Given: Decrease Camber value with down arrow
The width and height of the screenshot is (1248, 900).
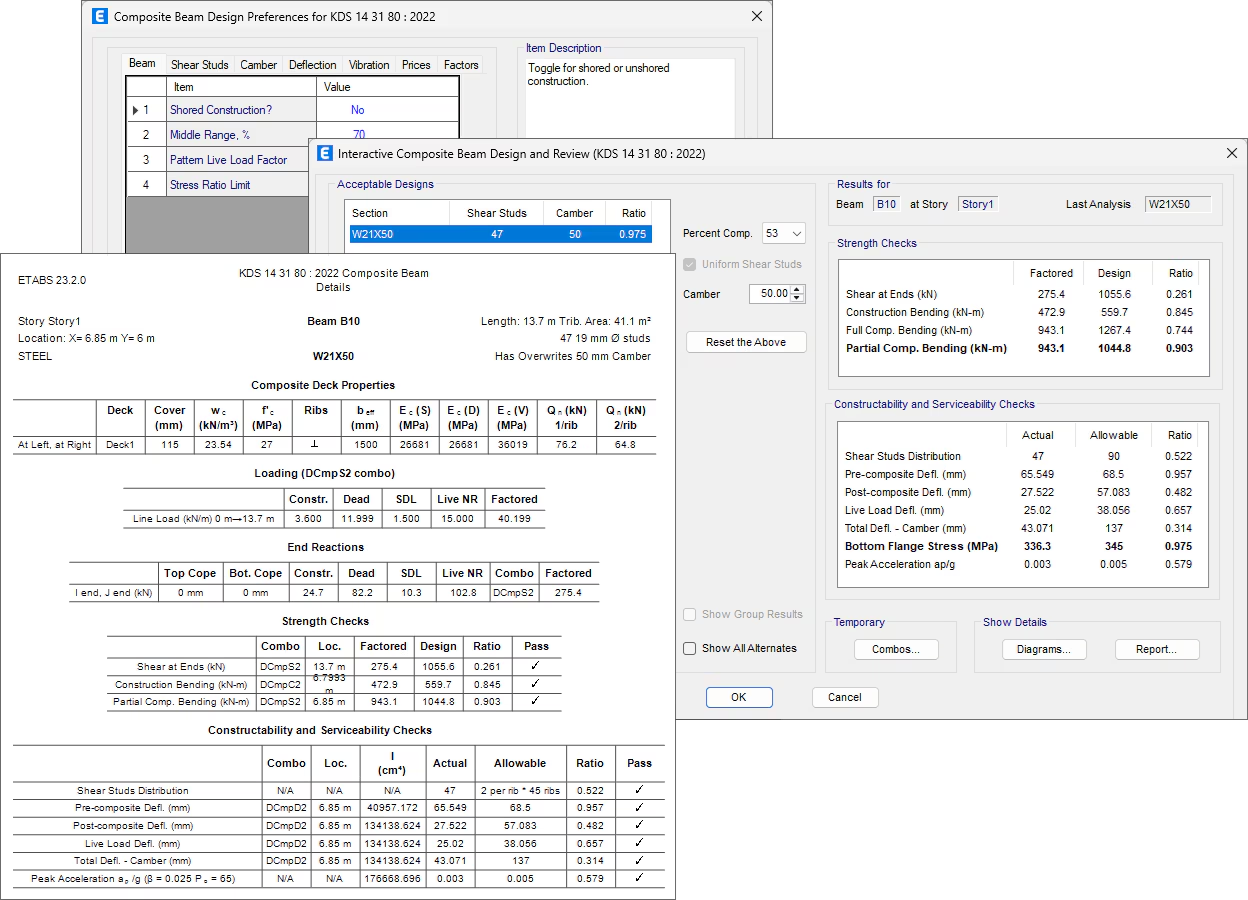Looking at the screenshot, I should point(796,298).
